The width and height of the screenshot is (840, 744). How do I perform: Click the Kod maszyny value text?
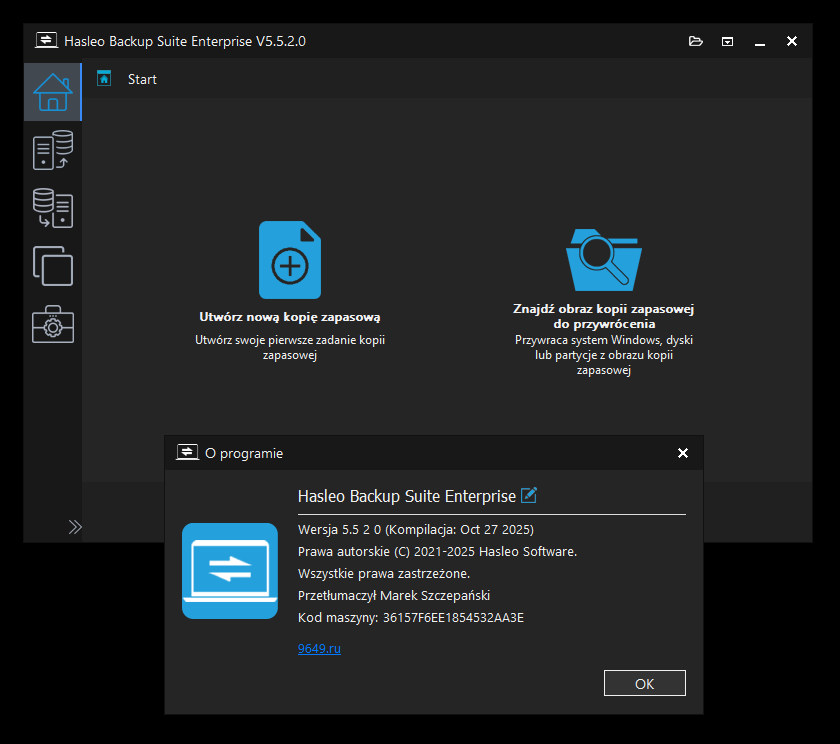(453, 618)
